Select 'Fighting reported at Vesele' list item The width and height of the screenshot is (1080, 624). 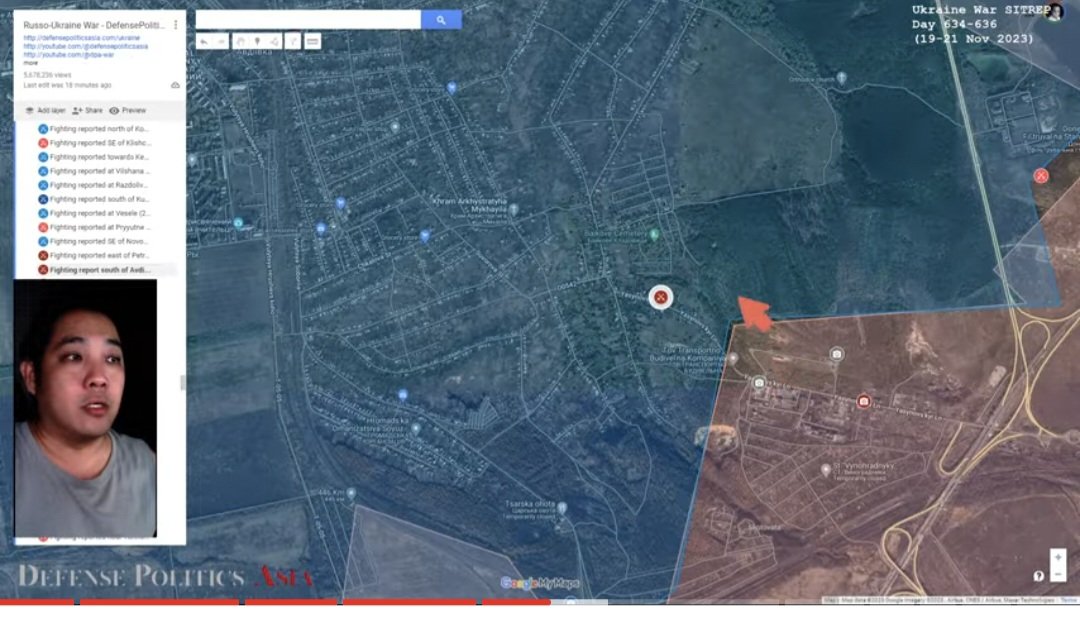click(x=99, y=213)
